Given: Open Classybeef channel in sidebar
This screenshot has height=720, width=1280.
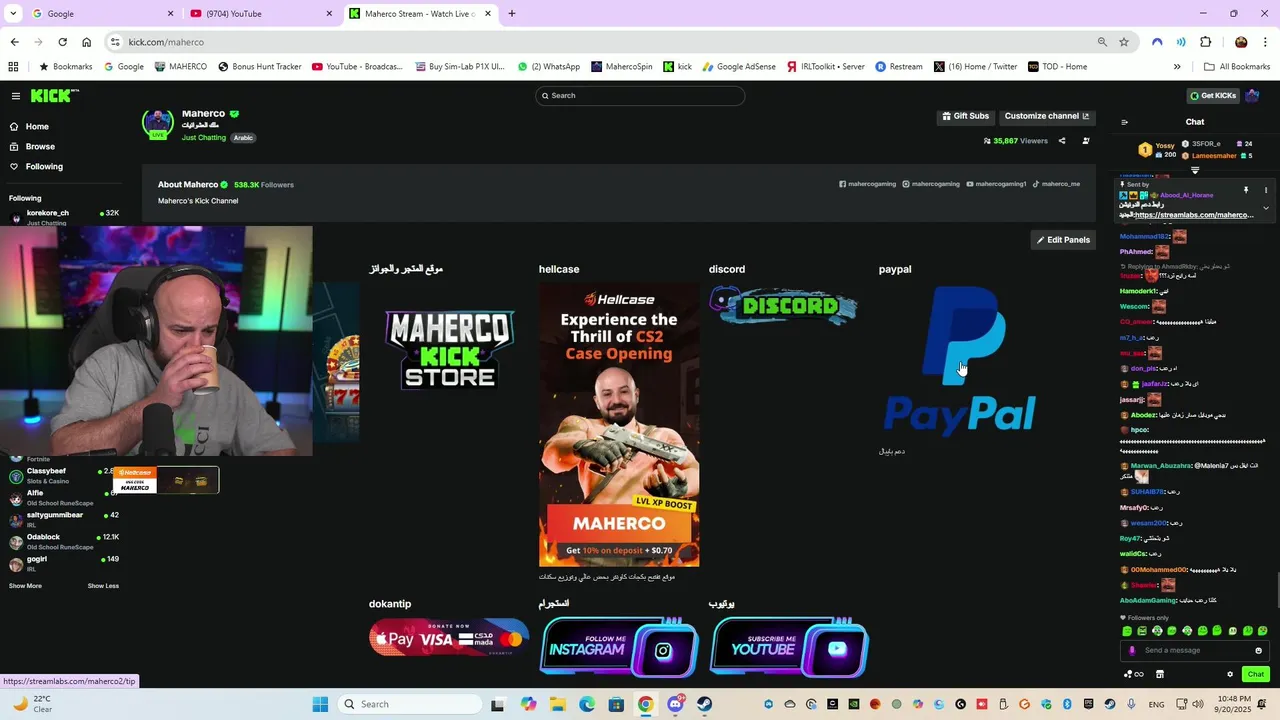Looking at the screenshot, I should click(62, 476).
